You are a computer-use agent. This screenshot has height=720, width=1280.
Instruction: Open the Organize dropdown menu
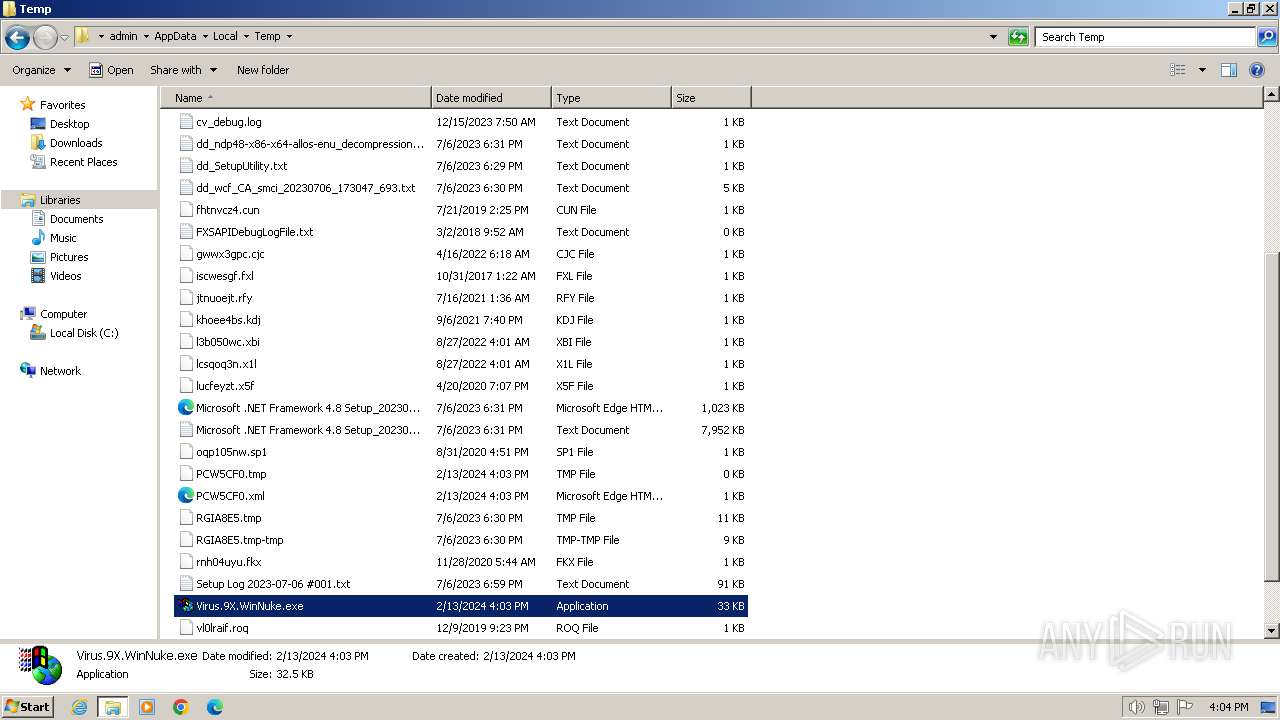(x=41, y=70)
